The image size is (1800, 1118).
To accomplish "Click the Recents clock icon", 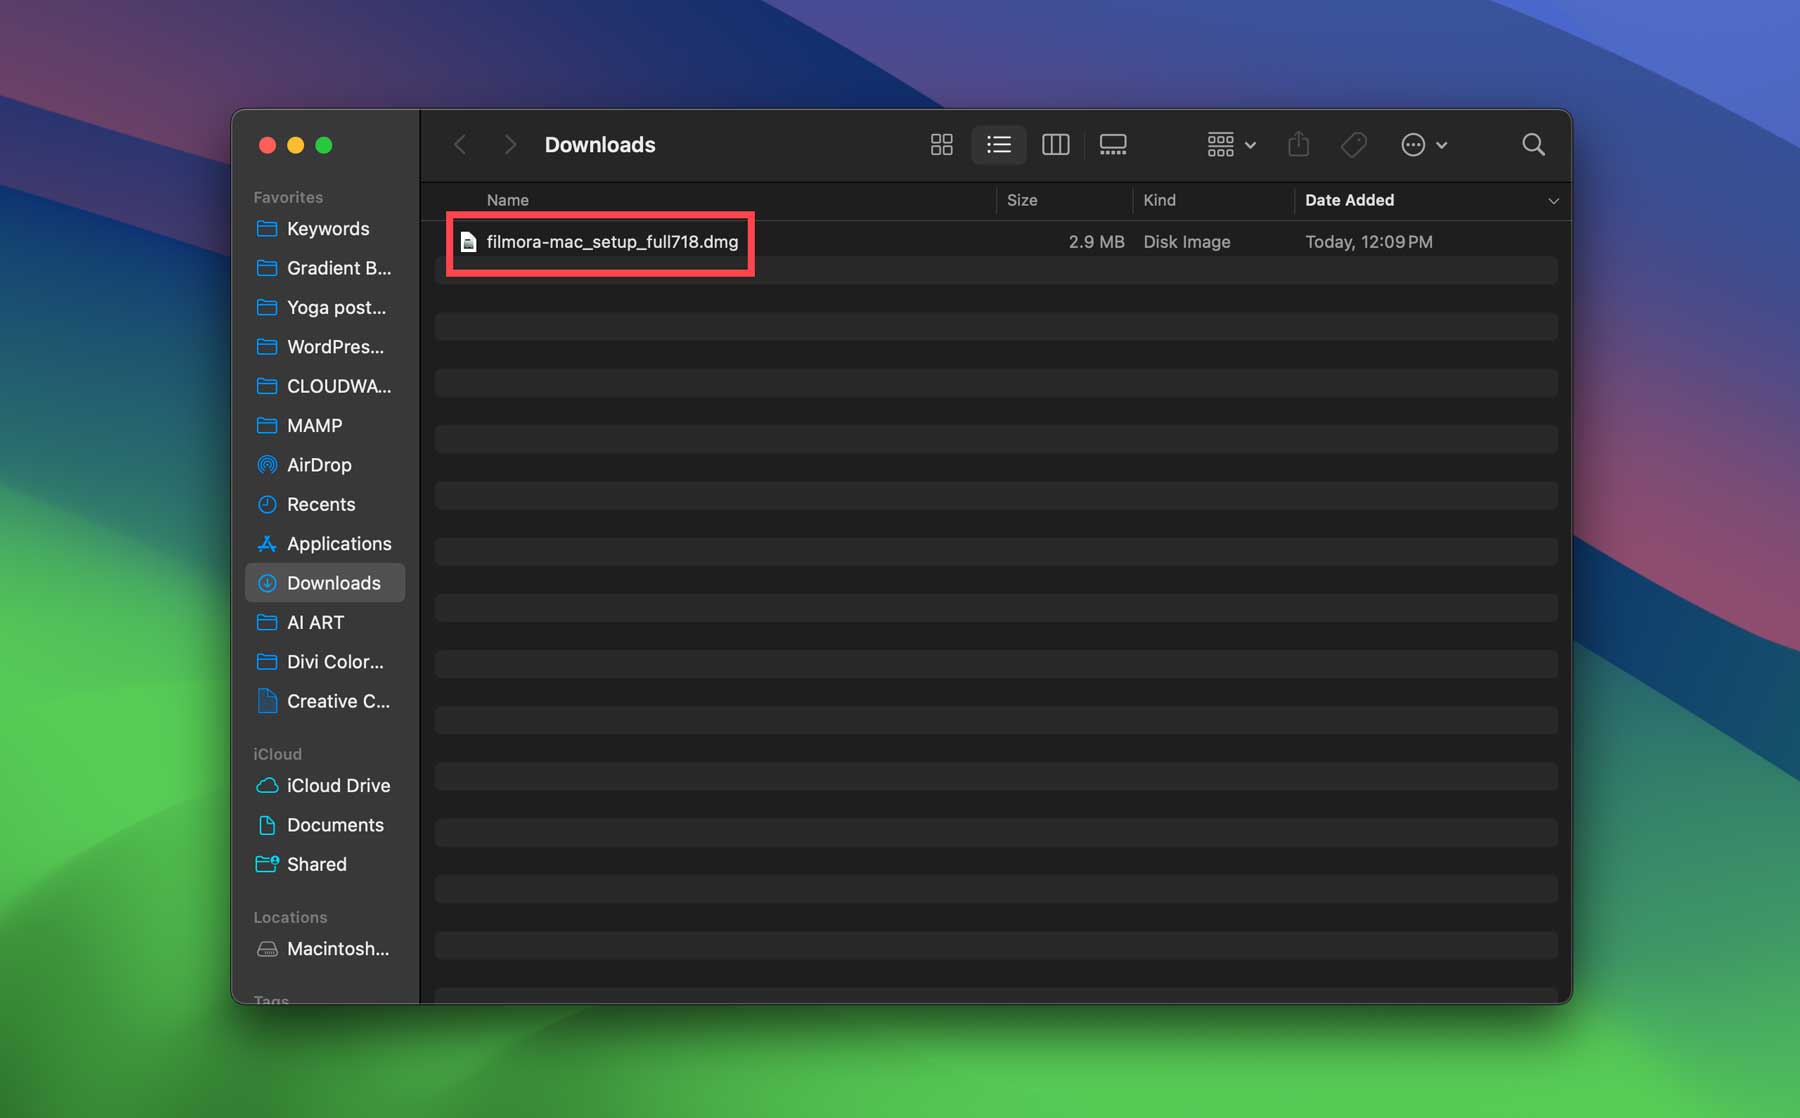I will pos(267,504).
